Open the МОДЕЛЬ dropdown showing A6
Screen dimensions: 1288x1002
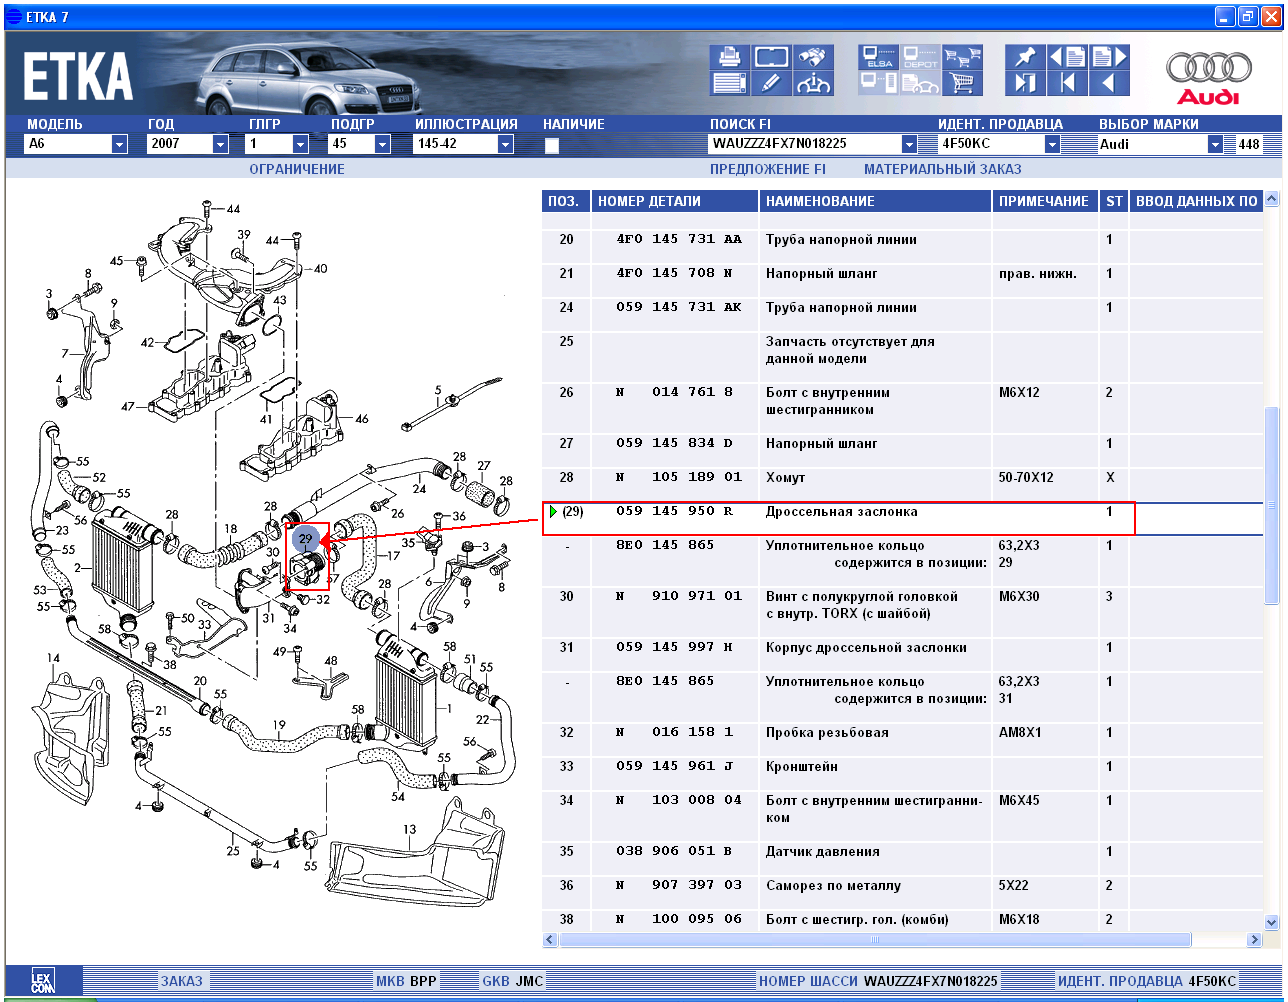coord(119,144)
